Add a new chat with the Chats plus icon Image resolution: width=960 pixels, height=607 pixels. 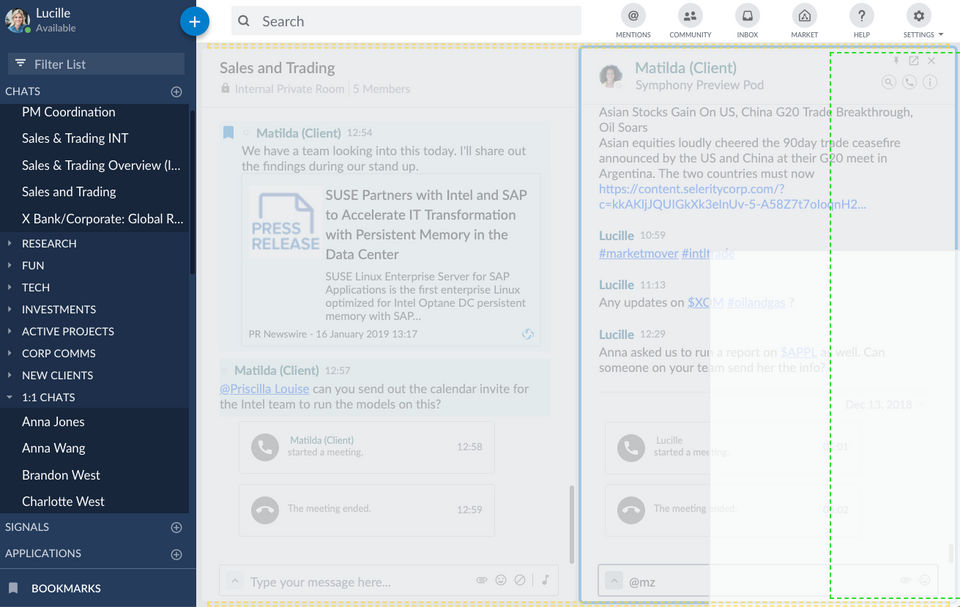pyautogui.click(x=176, y=91)
